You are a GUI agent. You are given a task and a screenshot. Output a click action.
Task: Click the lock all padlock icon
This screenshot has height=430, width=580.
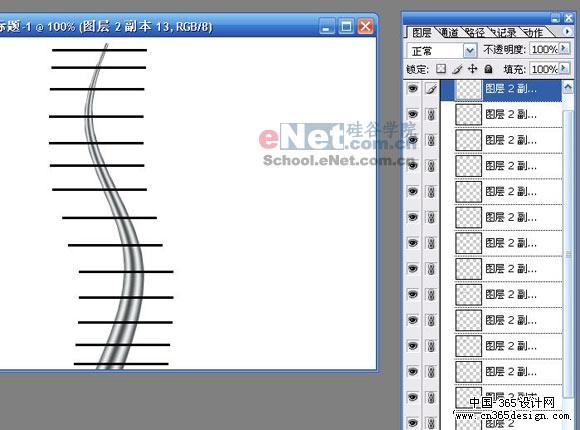[x=488, y=69]
